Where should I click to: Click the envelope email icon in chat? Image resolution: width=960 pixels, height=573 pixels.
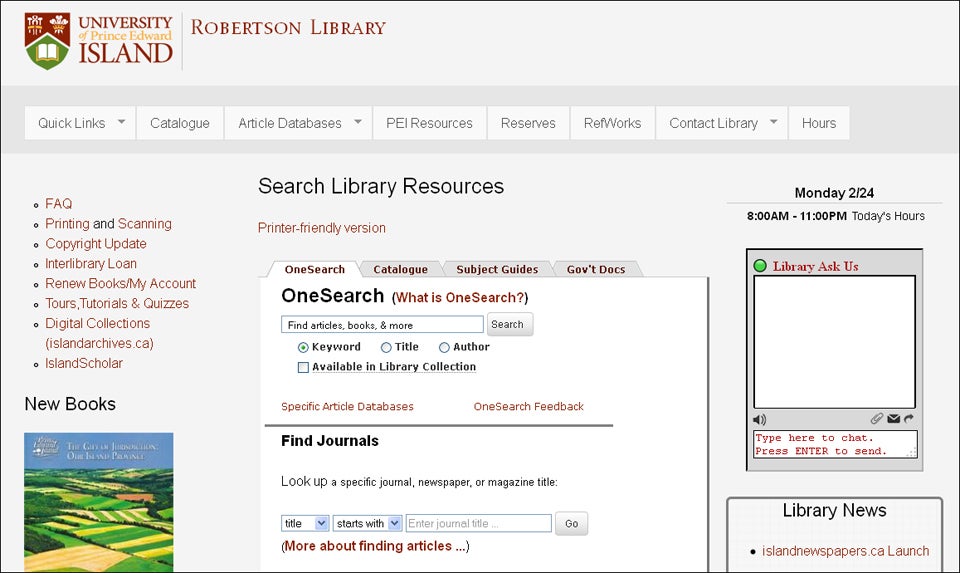(893, 419)
